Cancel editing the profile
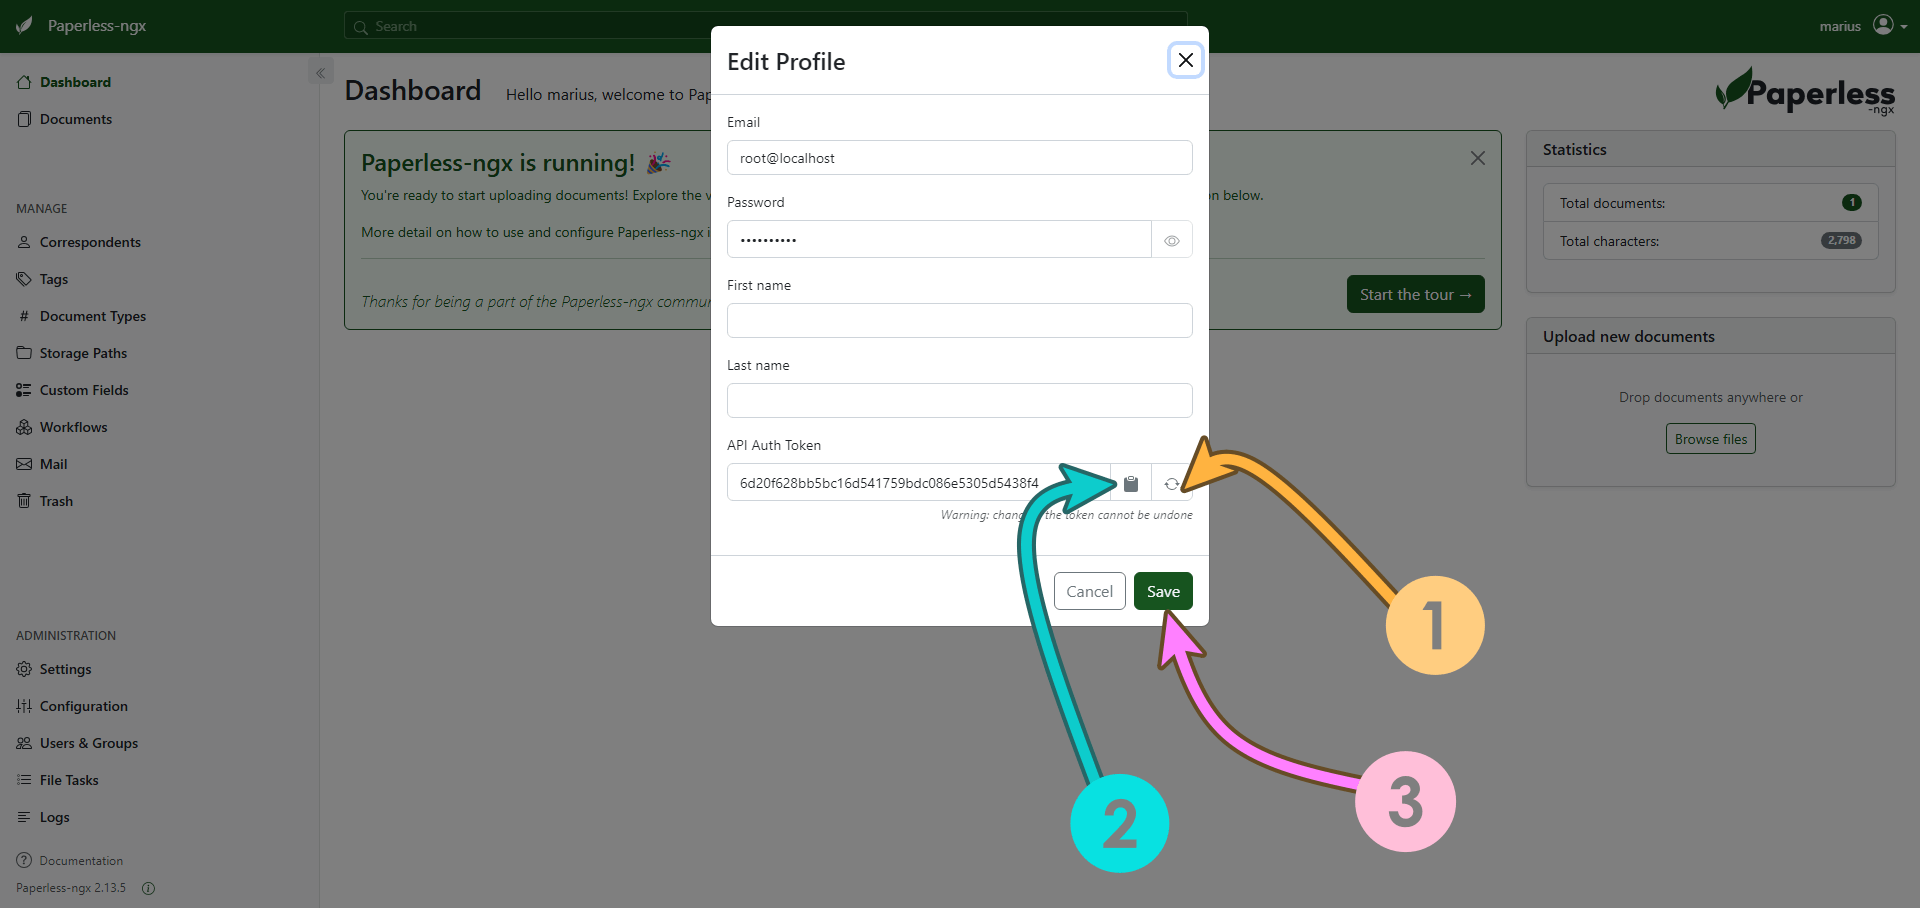The height and width of the screenshot is (908, 1920). [1089, 591]
